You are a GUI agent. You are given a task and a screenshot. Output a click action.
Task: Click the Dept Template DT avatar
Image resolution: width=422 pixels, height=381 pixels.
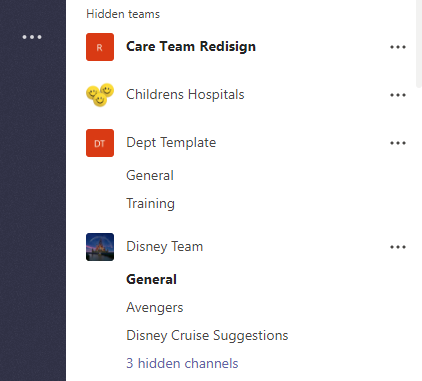click(x=100, y=143)
